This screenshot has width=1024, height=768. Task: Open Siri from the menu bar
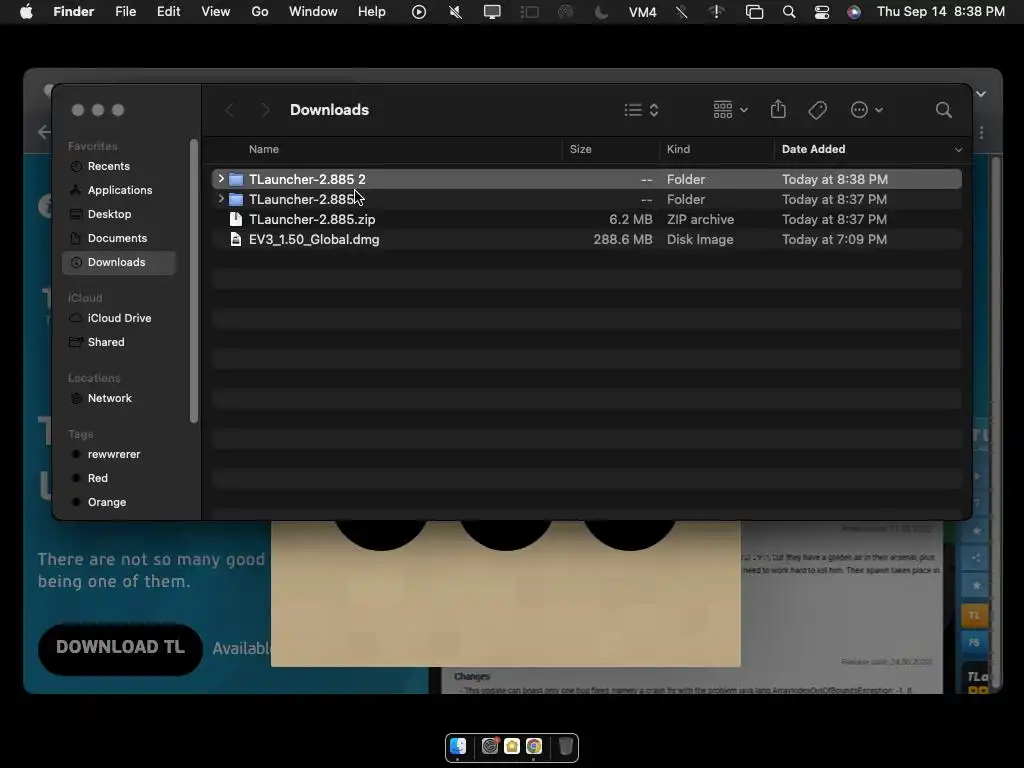pos(854,12)
